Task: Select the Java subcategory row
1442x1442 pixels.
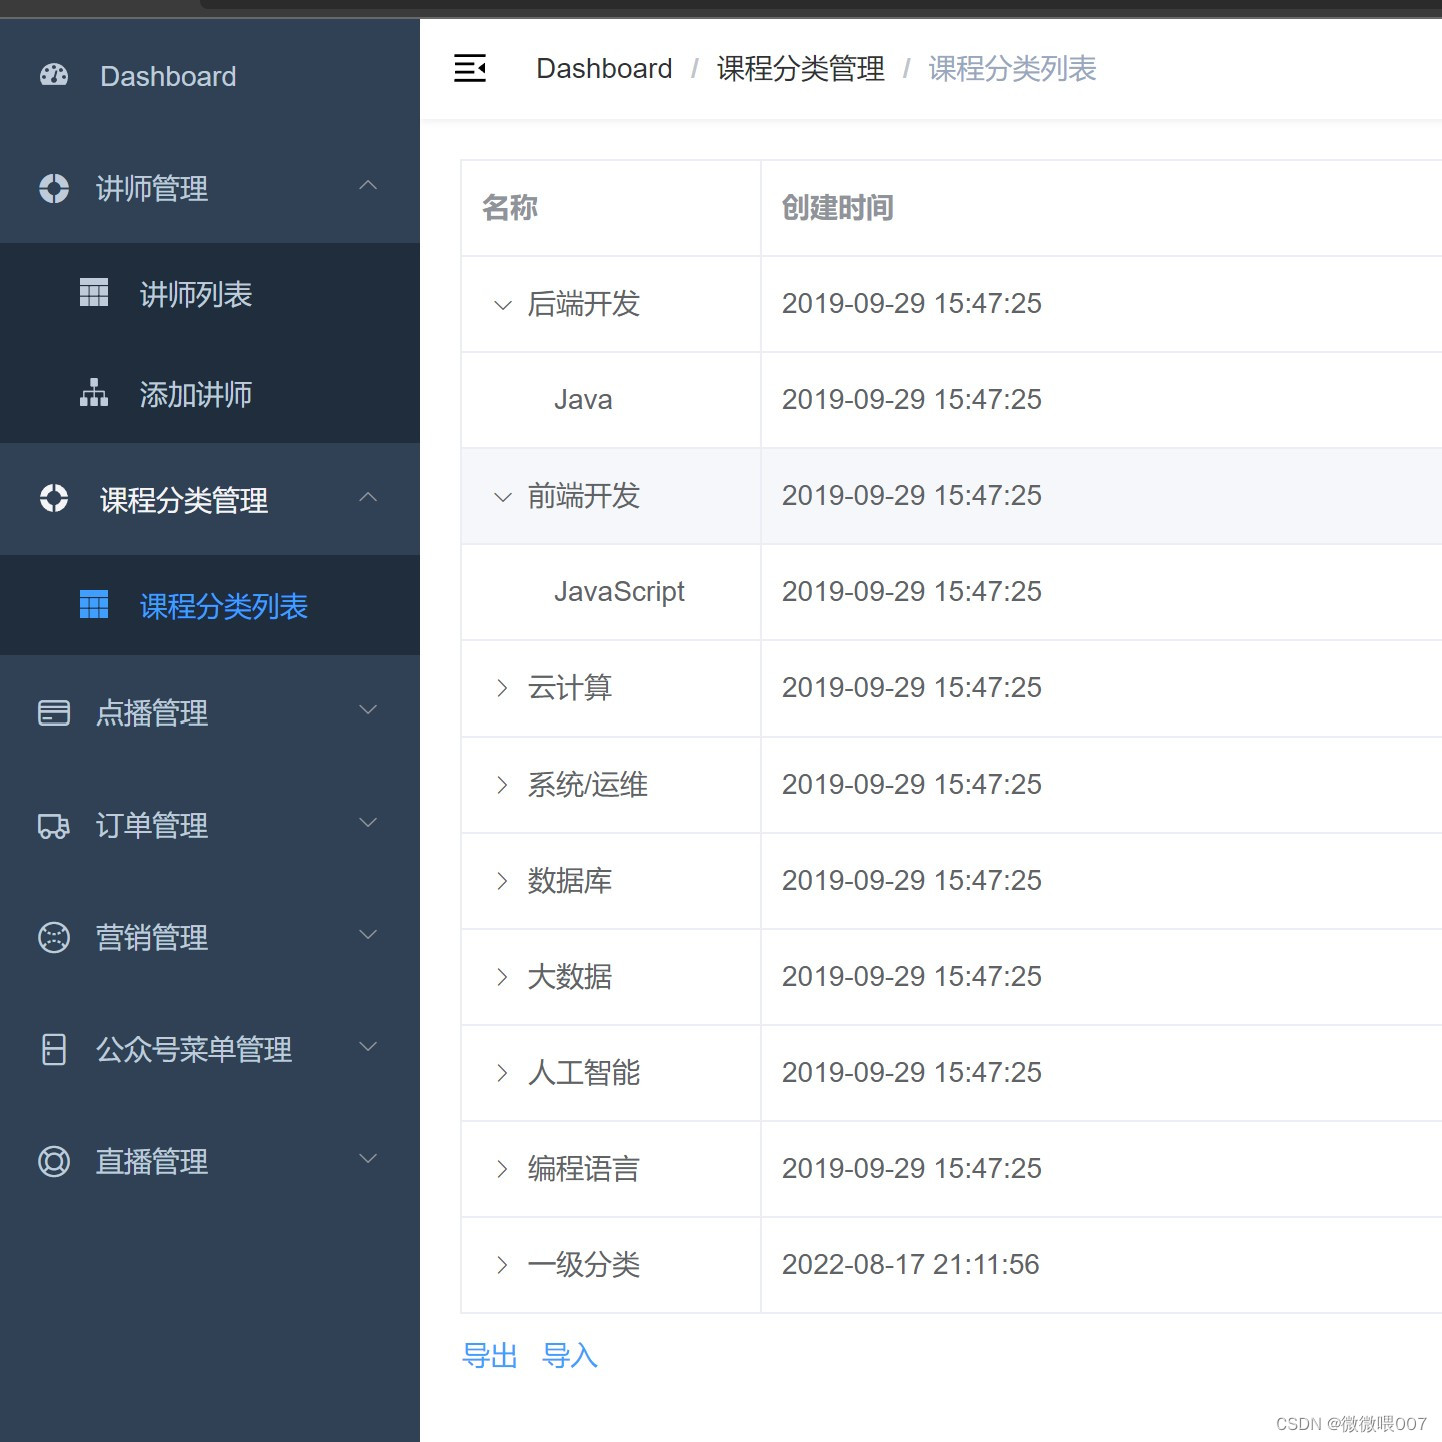Action: pyautogui.click(x=950, y=400)
